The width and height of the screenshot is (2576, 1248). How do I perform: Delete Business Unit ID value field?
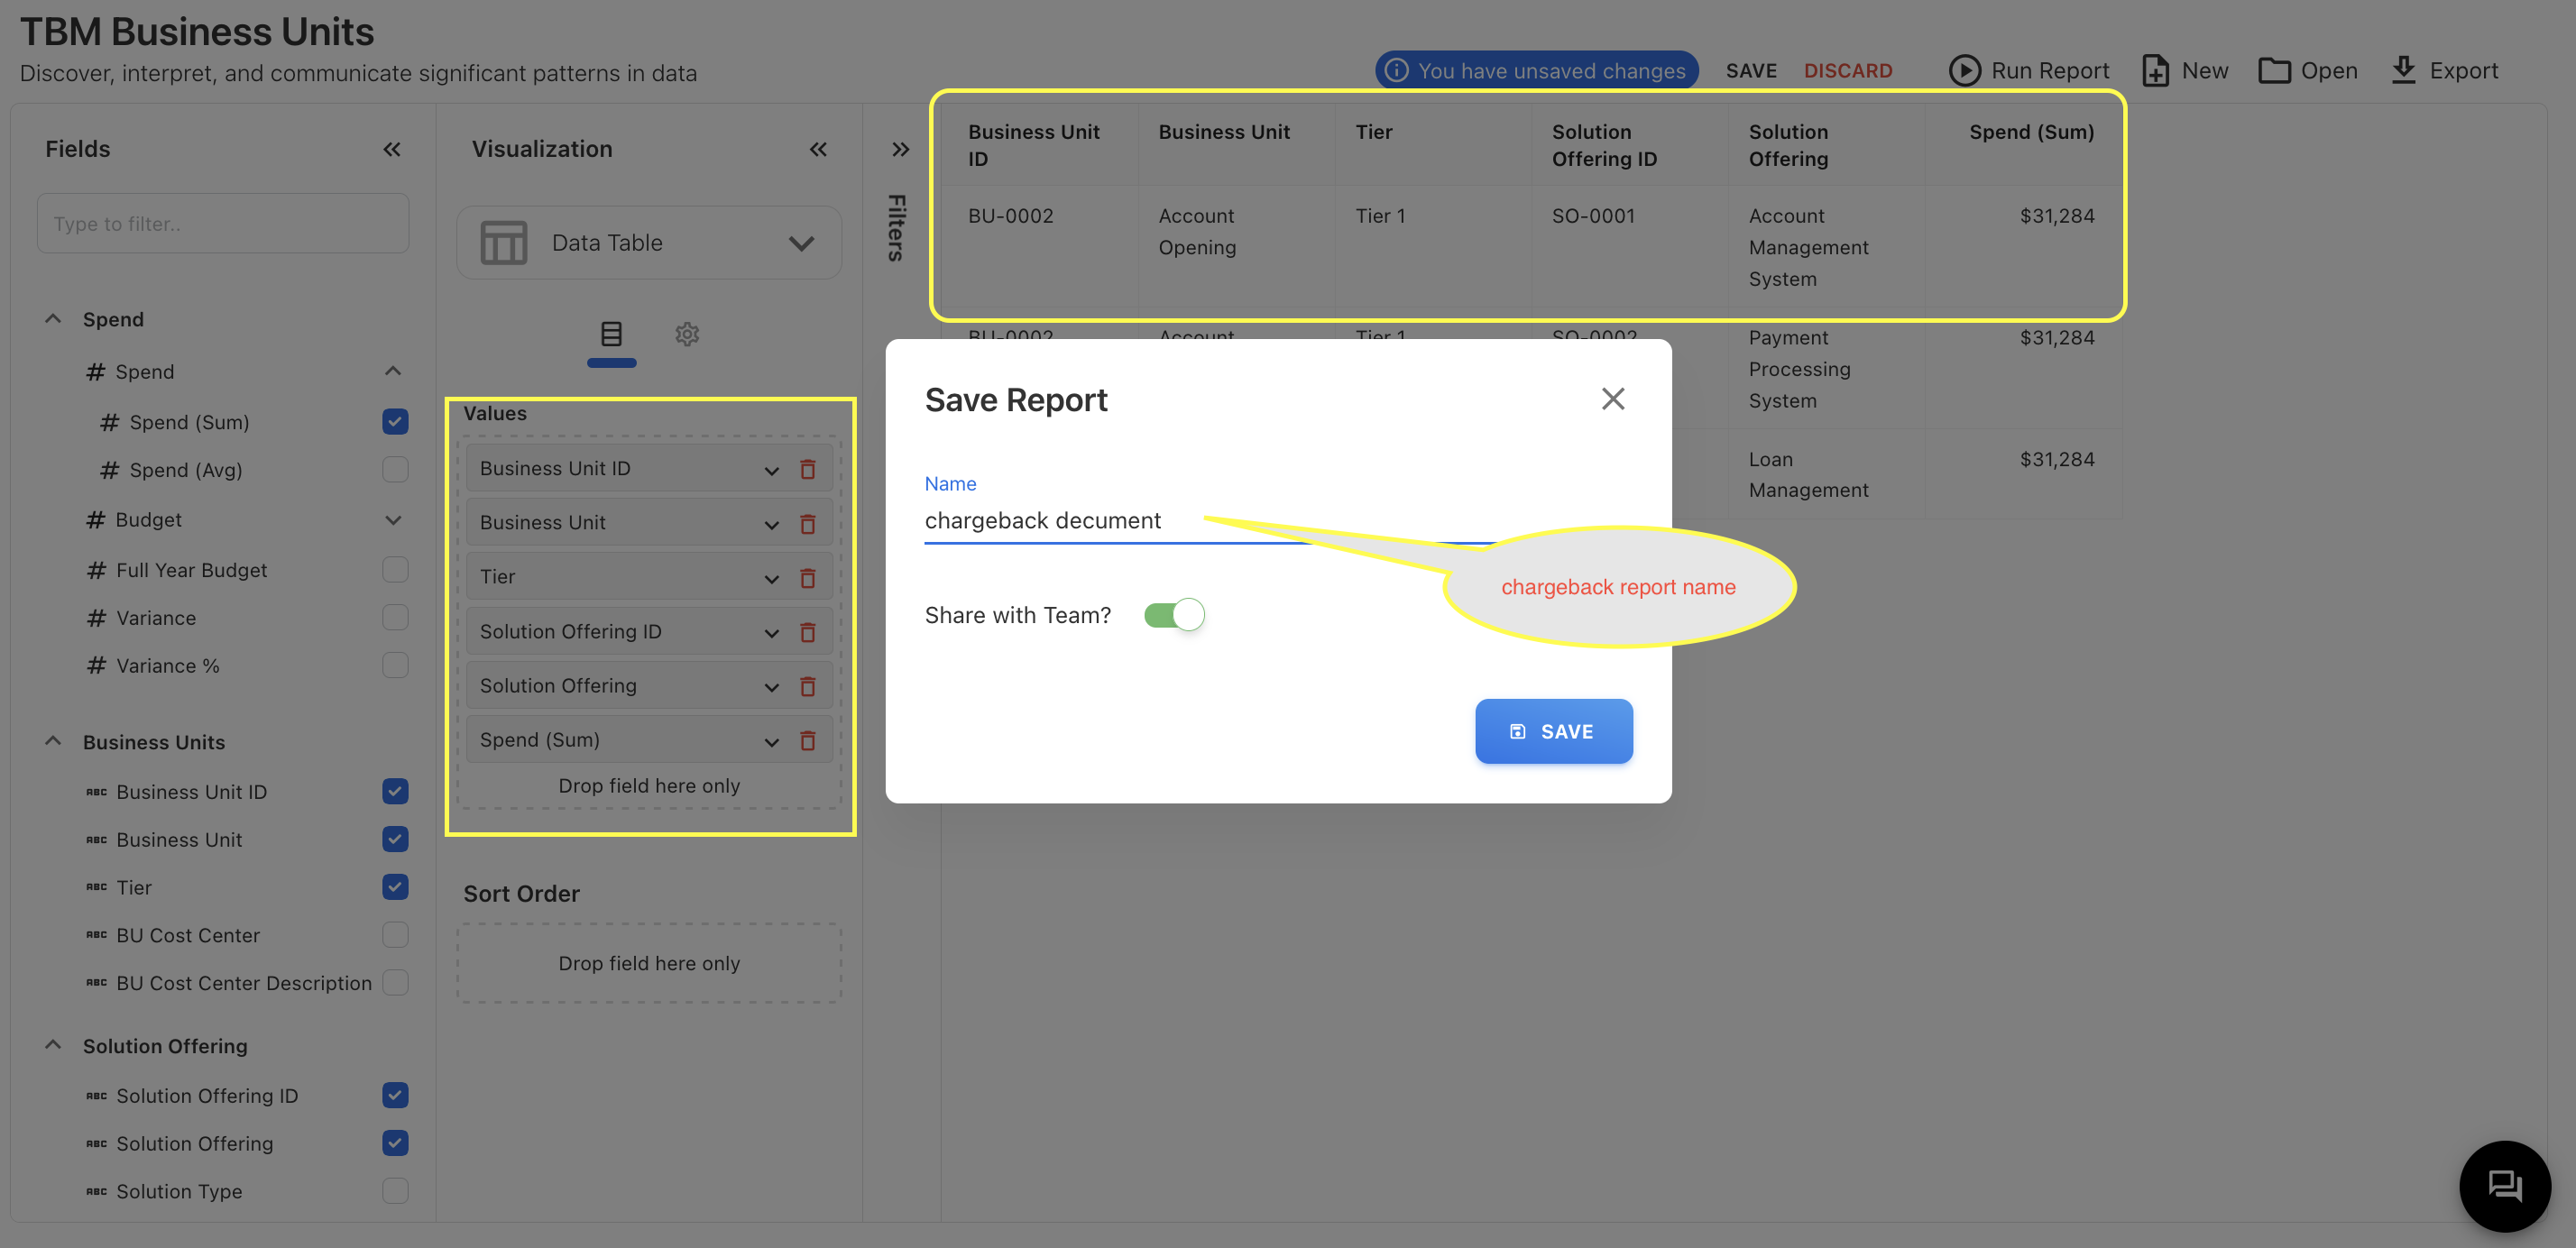click(808, 469)
